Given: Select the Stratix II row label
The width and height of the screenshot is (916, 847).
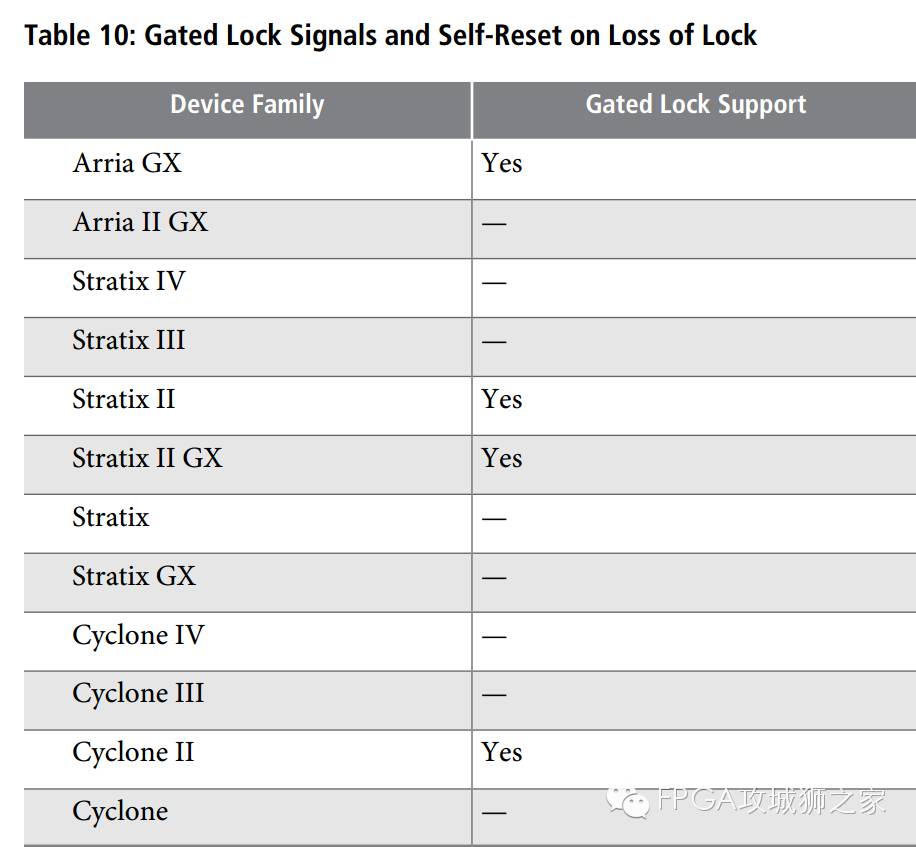Looking at the screenshot, I should pyautogui.click(x=124, y=399).
